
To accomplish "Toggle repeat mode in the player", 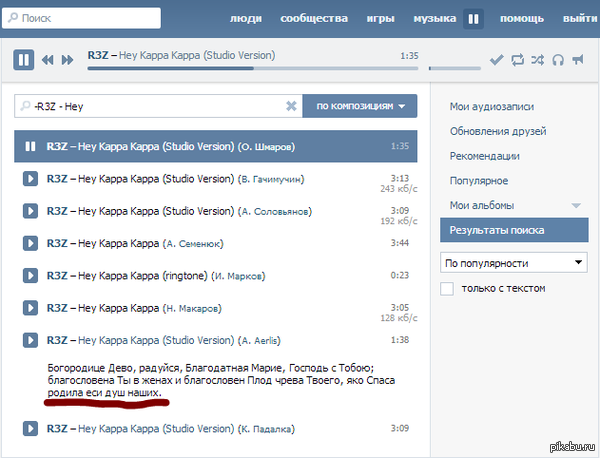I will tap(517, 60).
